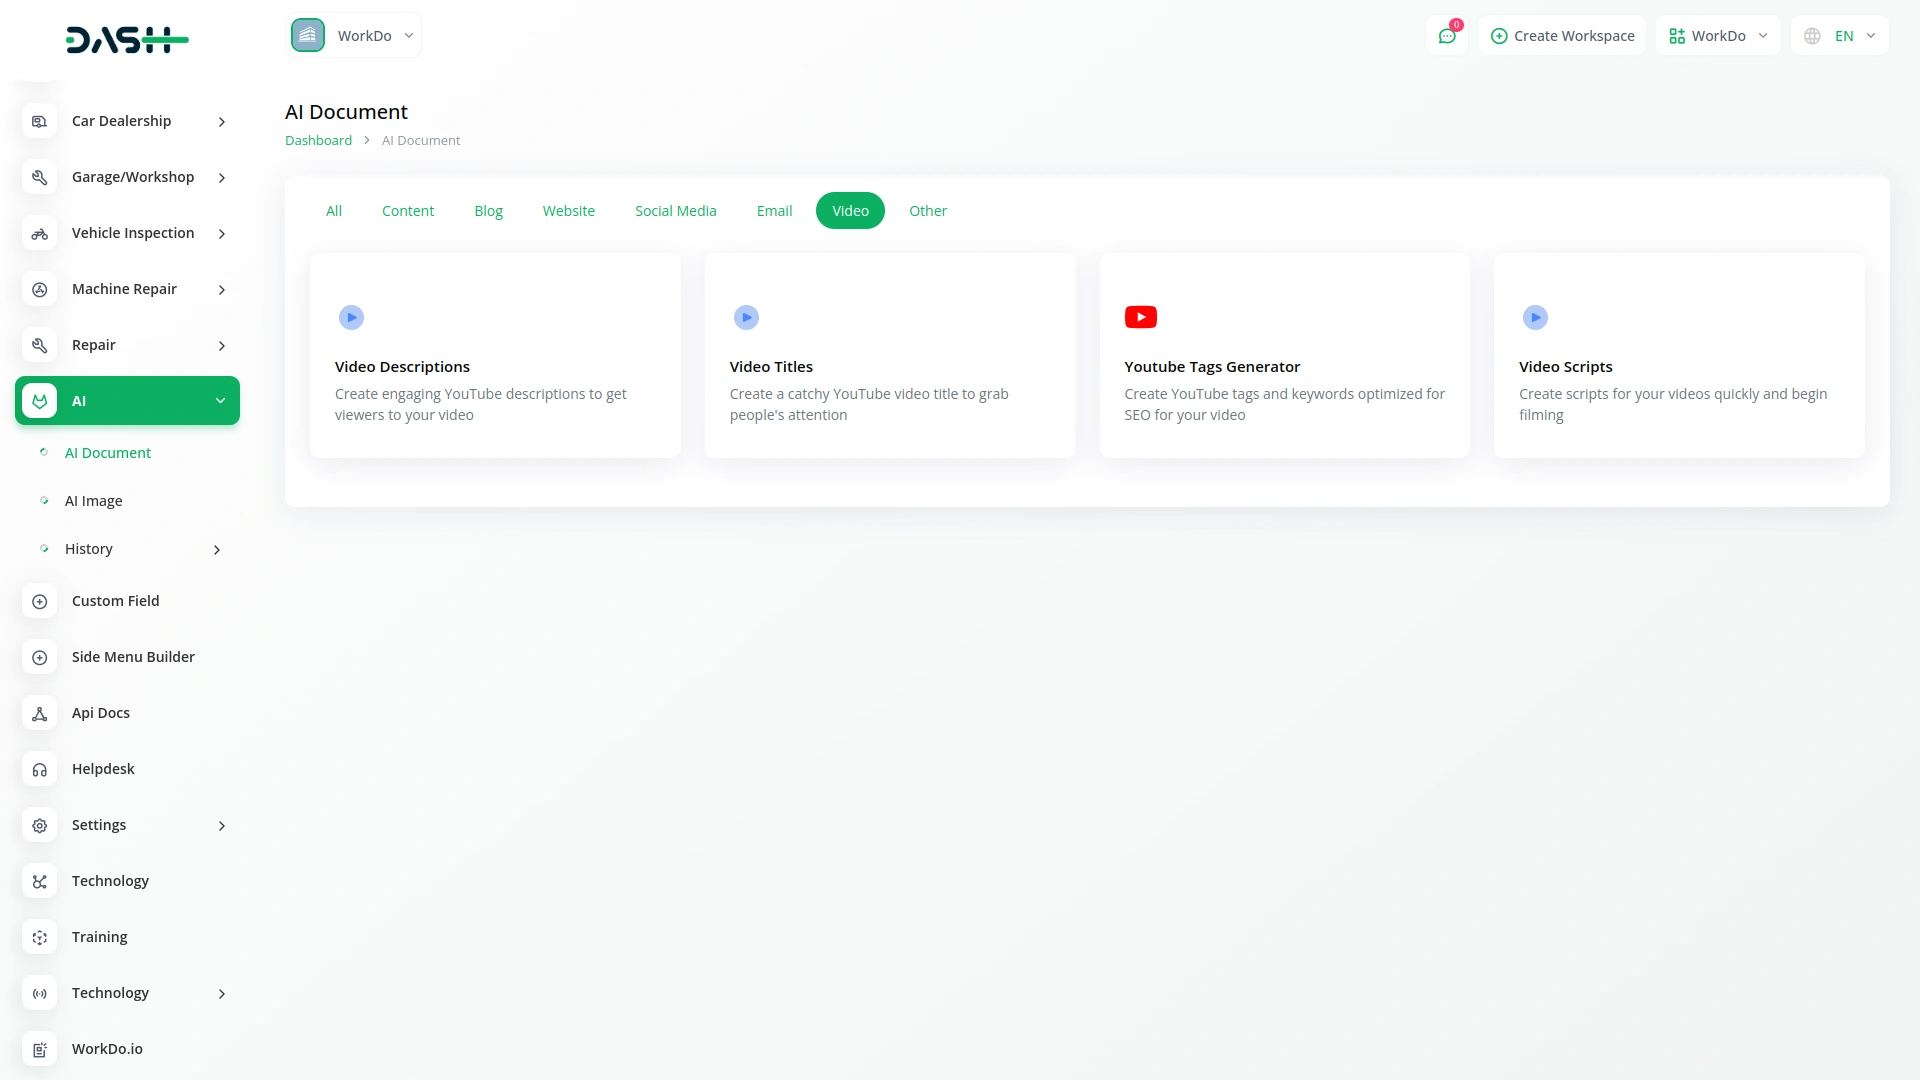Click the first Technology sidebar icon
This screenshot has height=1080, width=1920.
click(39, 881)
